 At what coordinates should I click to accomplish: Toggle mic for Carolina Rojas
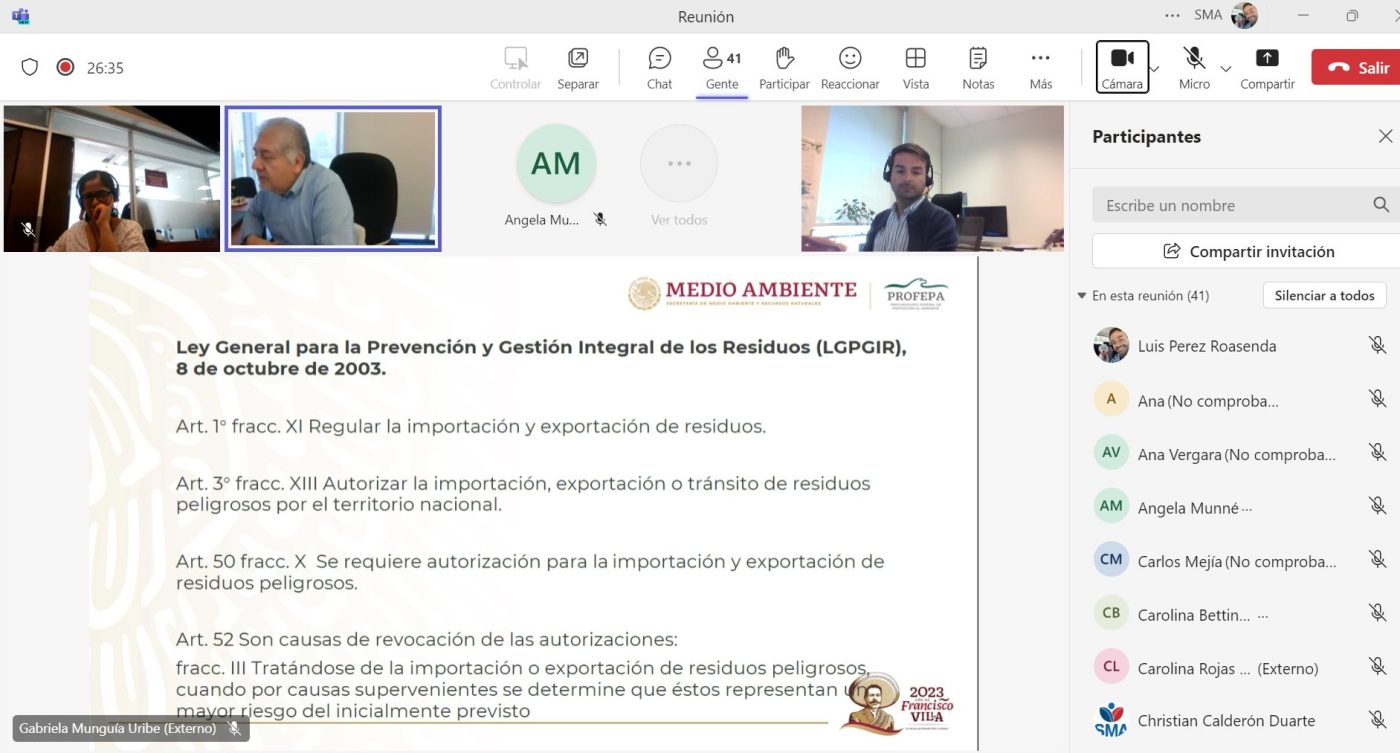tap(1377, 666)
